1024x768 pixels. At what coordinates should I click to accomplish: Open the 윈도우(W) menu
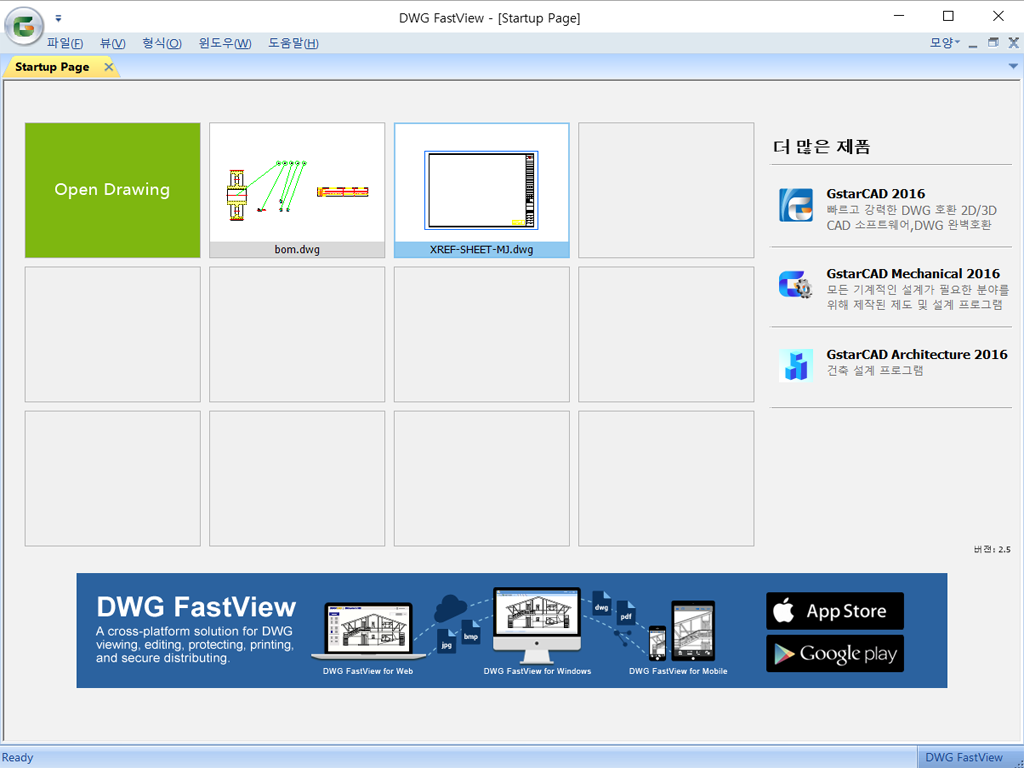[225, 43]
